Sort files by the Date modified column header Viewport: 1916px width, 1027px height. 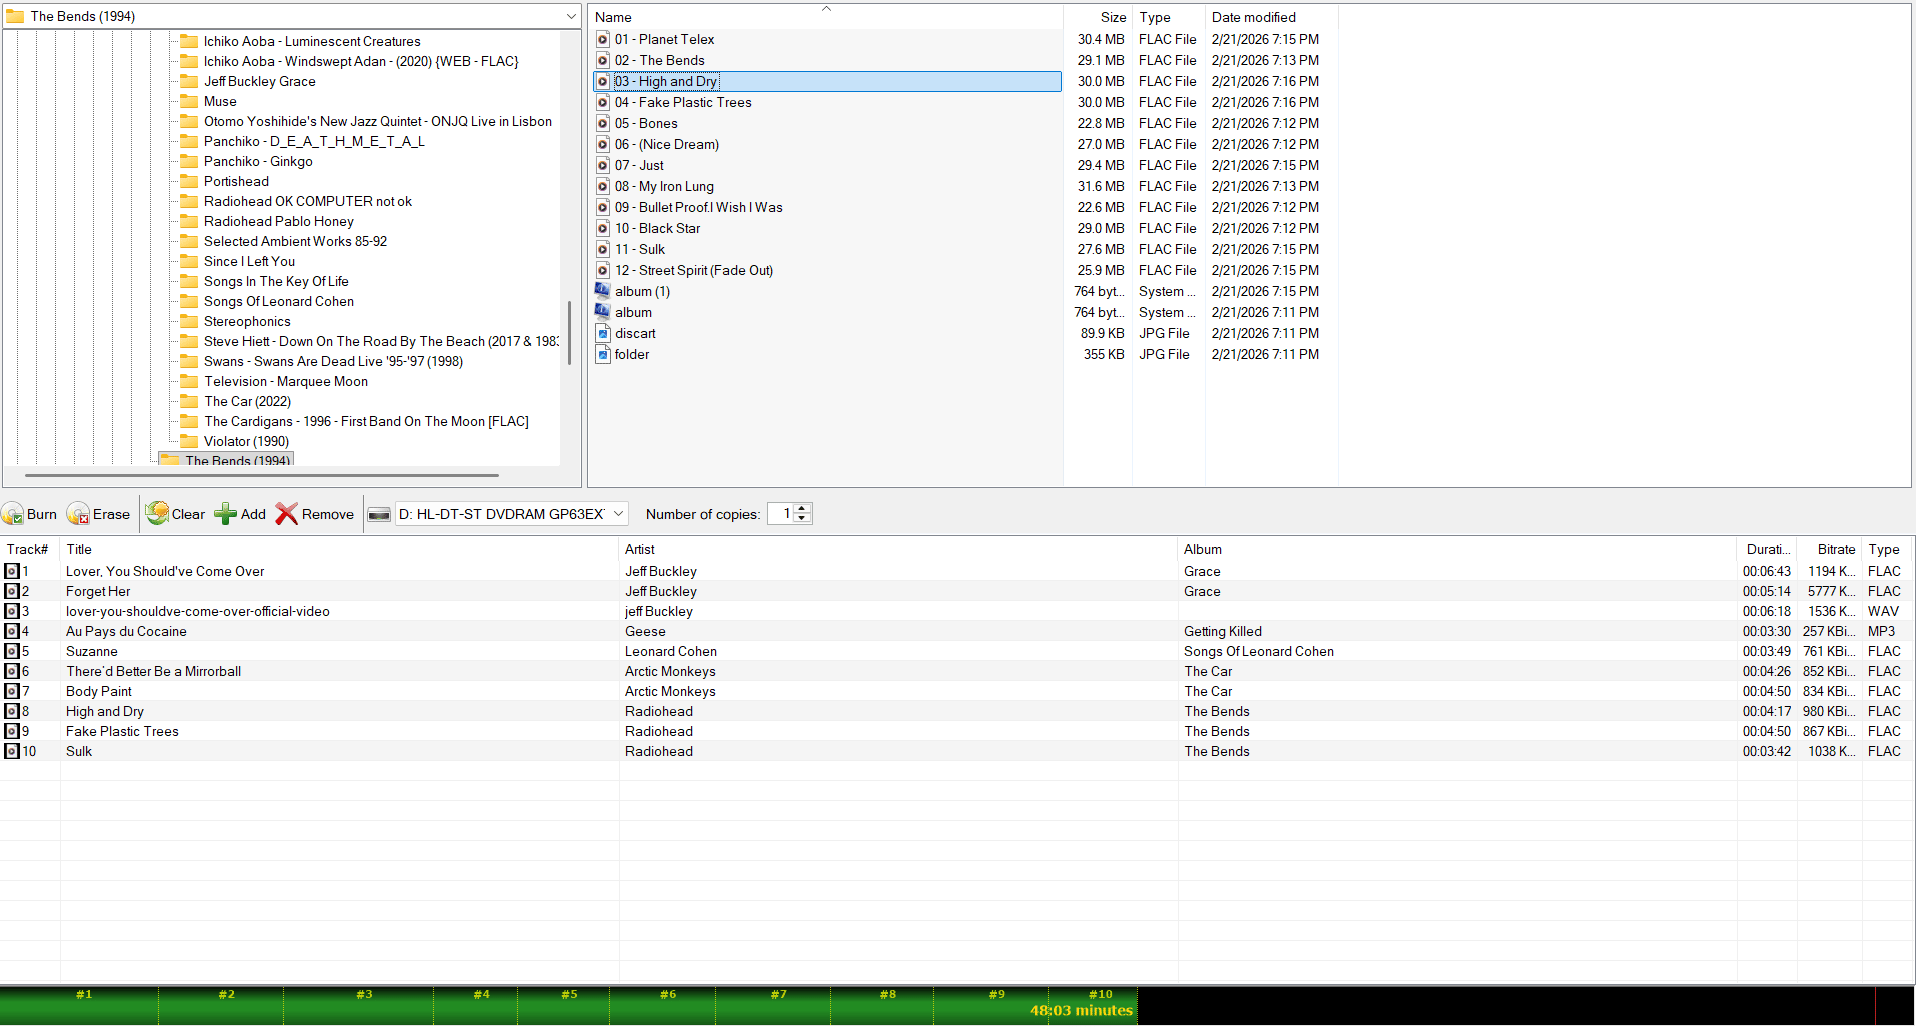[x=1271, y=17]
